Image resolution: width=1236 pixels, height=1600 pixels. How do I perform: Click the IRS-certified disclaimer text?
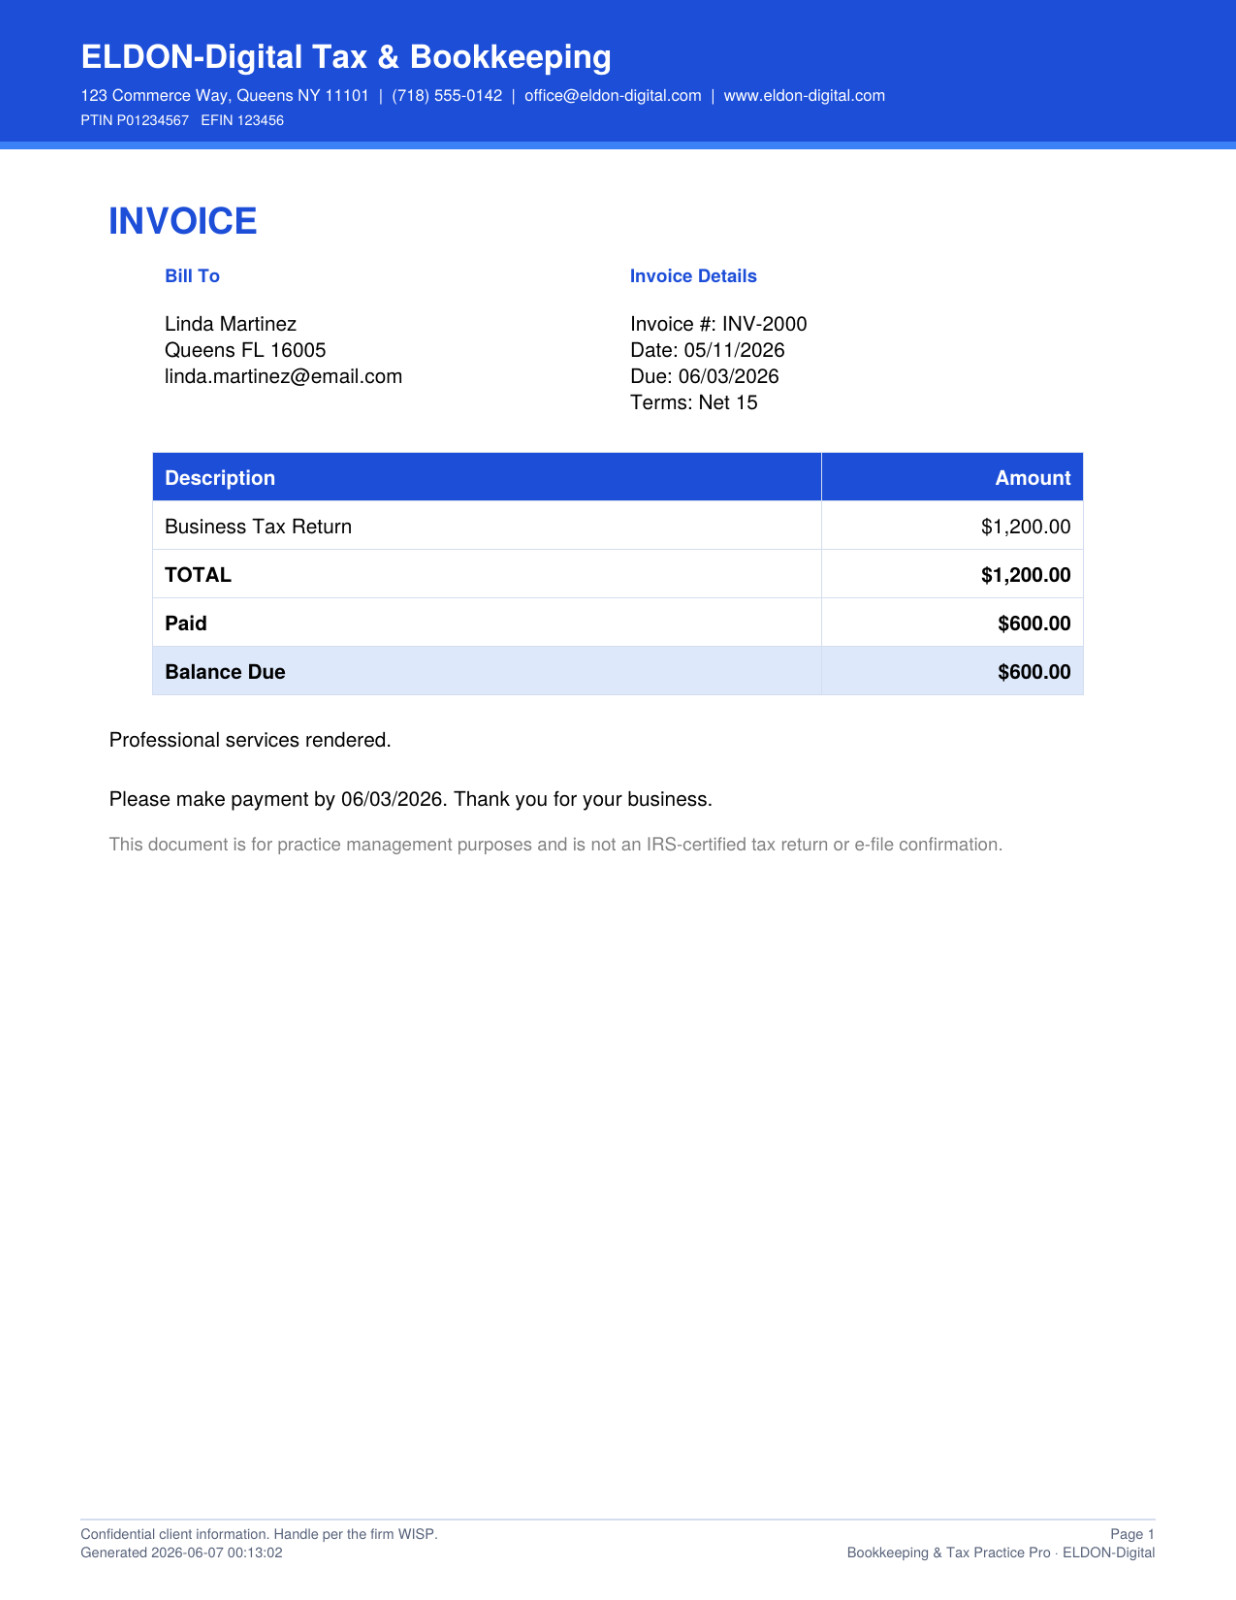(555, 844)
